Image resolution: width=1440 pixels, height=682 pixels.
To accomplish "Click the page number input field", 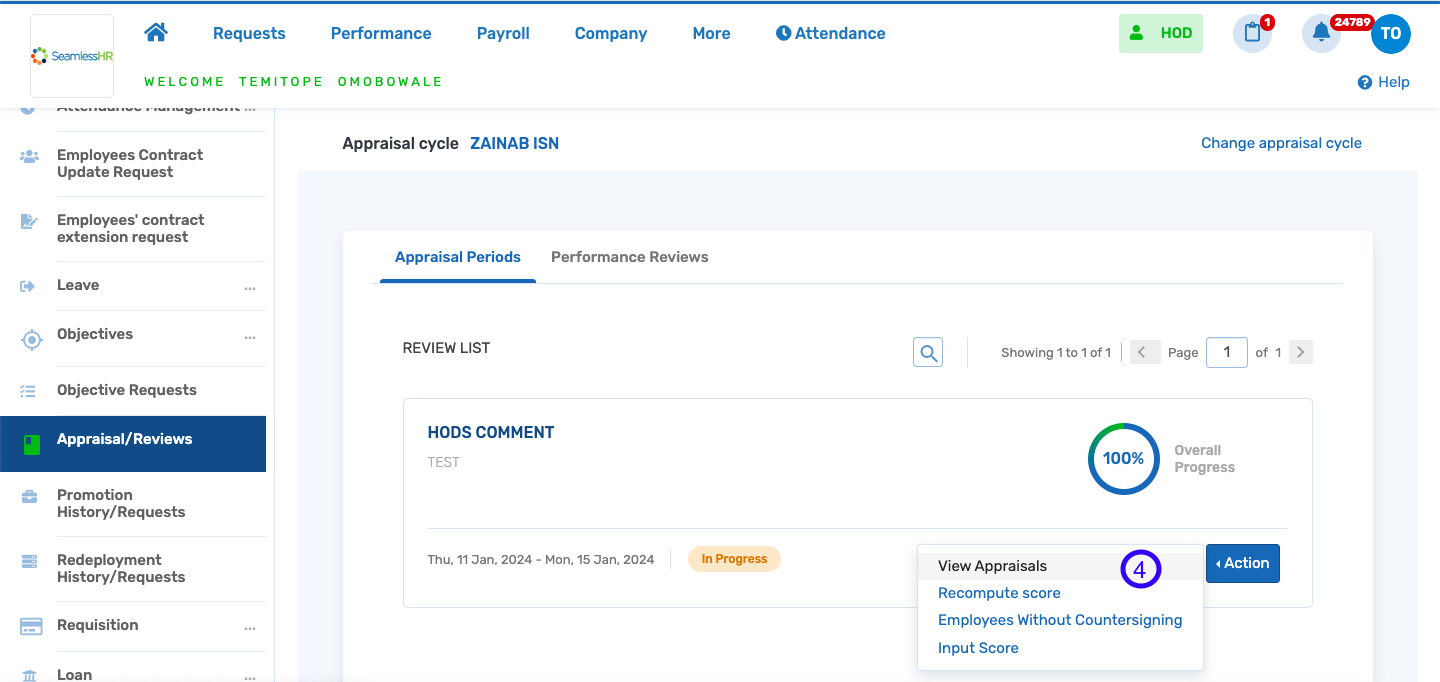I will (1226, 352).
